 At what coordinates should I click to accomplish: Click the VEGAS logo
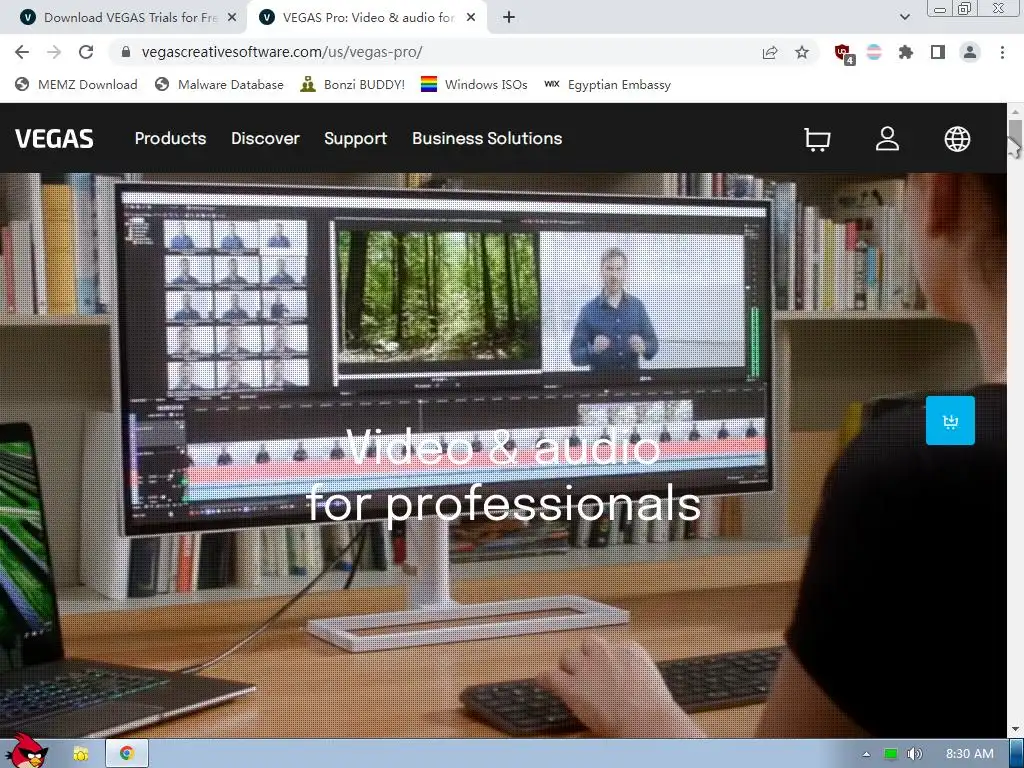[x=54, y=138]
